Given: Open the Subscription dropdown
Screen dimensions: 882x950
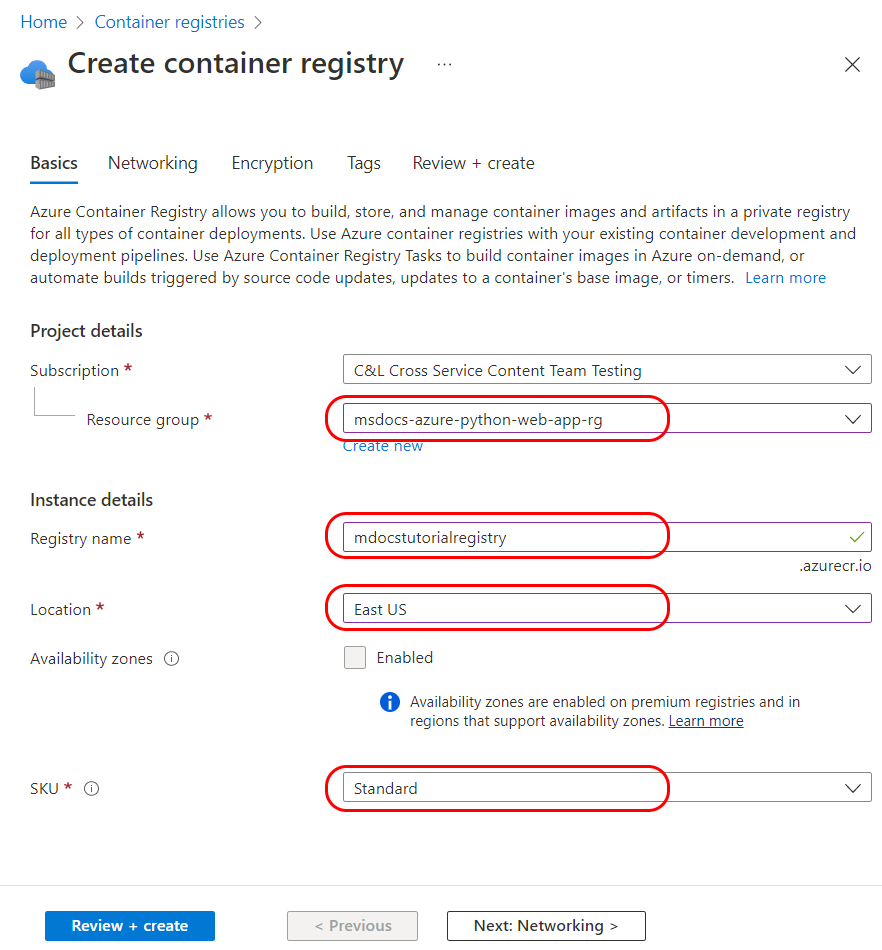Looking at the screenshot, I should (607, 370).
